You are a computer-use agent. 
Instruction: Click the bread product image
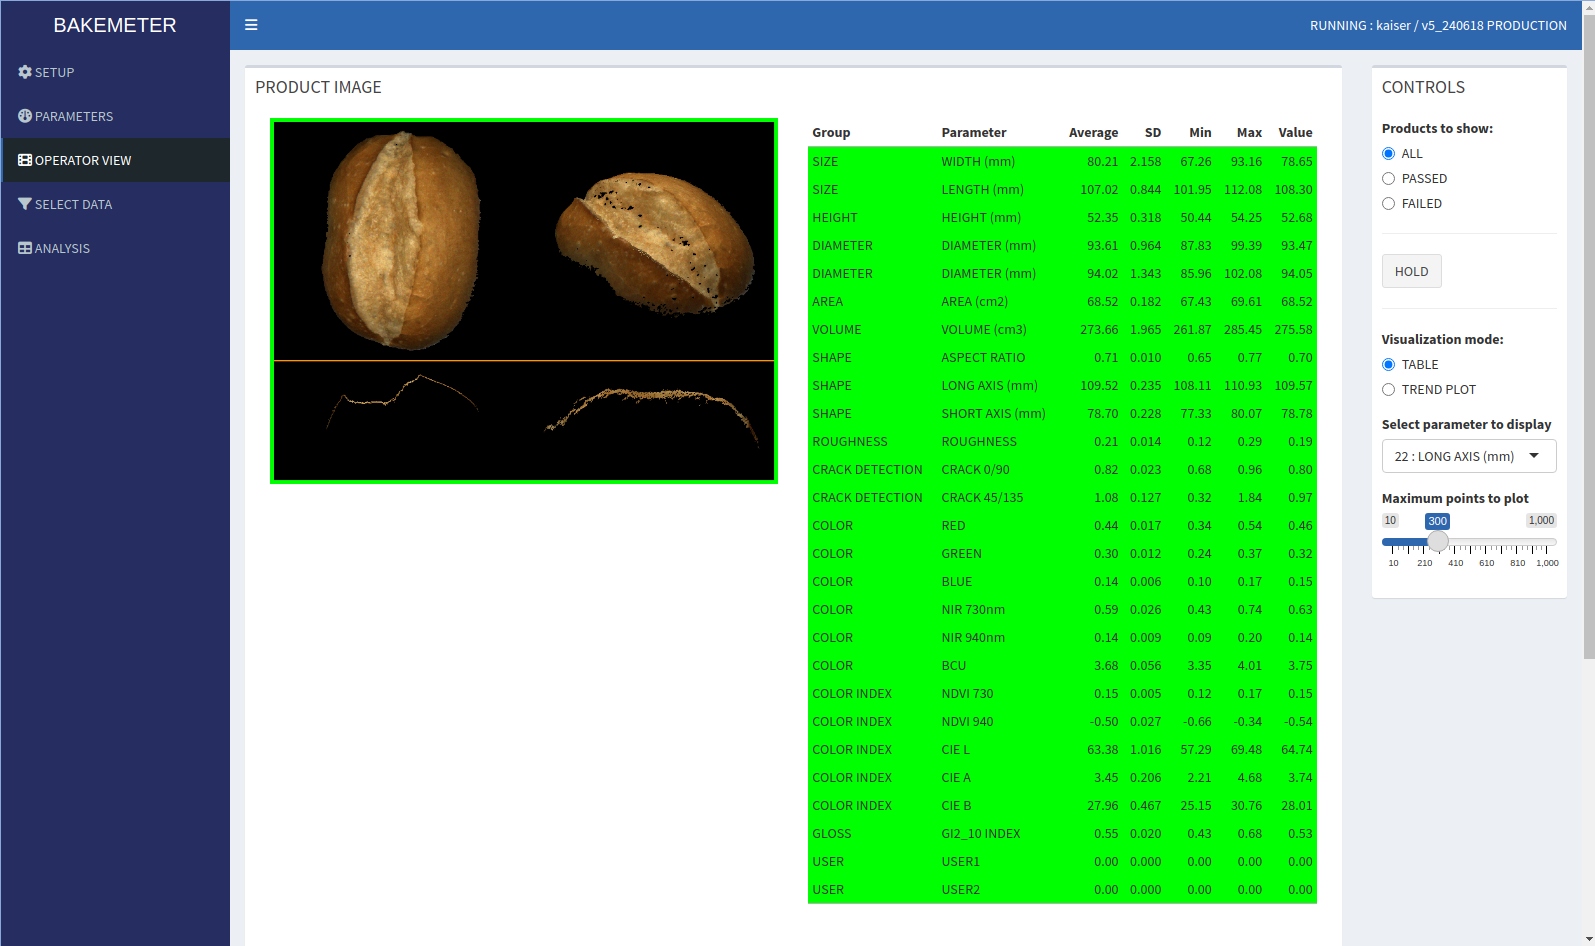pyautogui.click(x=523, y=301)
